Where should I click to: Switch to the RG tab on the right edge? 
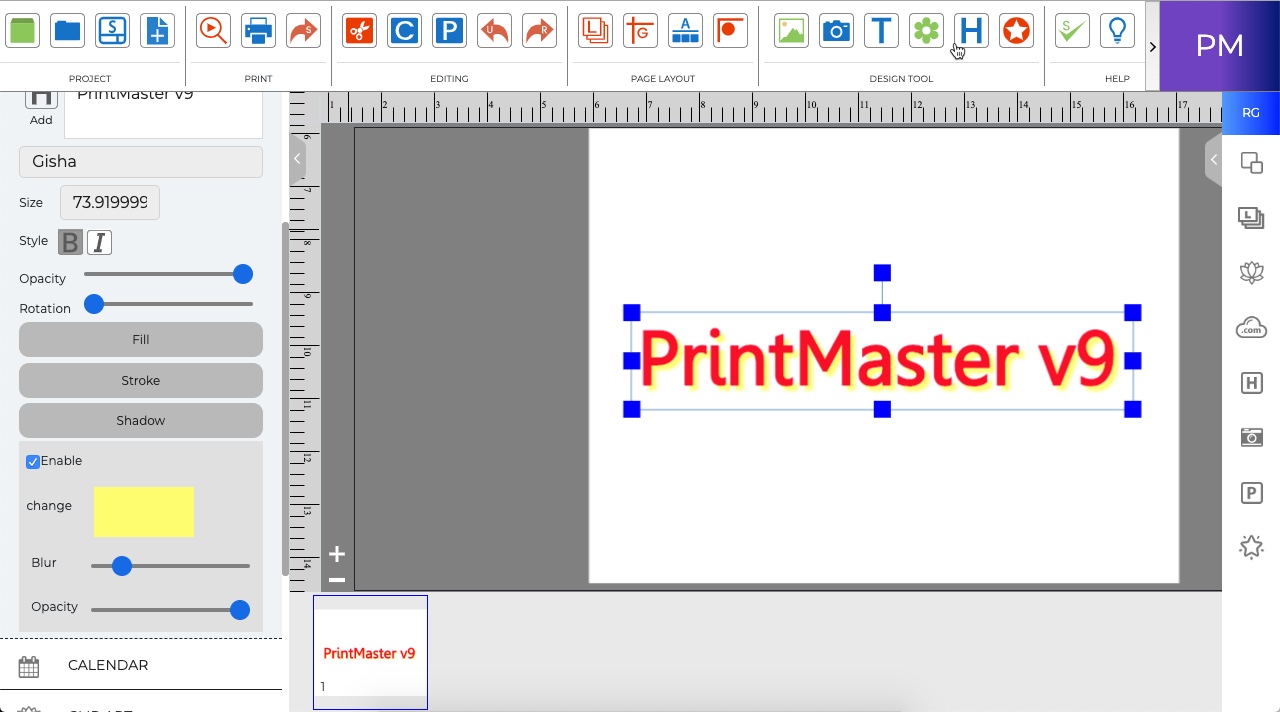point(1250,113)
